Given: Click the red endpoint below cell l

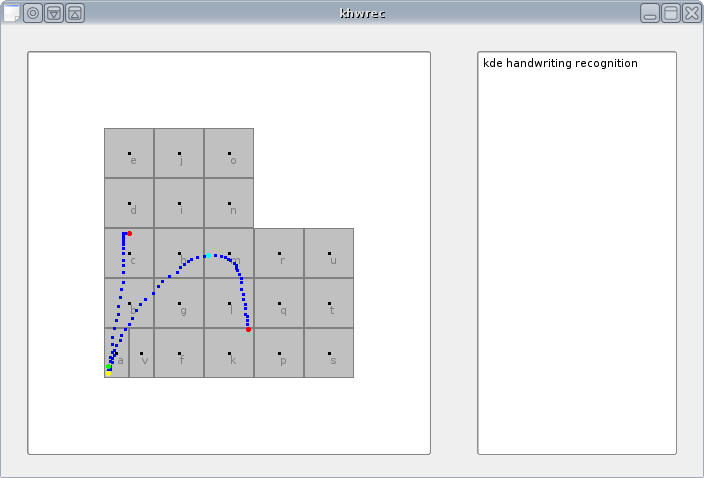Looking at the screenshot, I should click(x=248, y=329).
